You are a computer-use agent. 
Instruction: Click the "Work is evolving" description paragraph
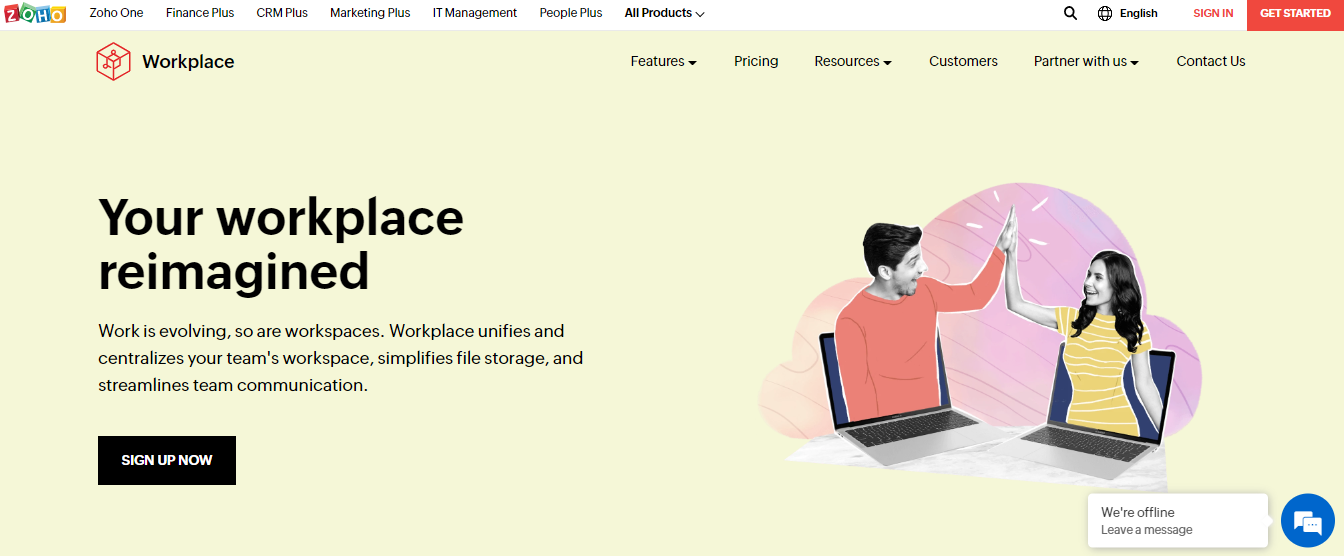click(340, 358)
